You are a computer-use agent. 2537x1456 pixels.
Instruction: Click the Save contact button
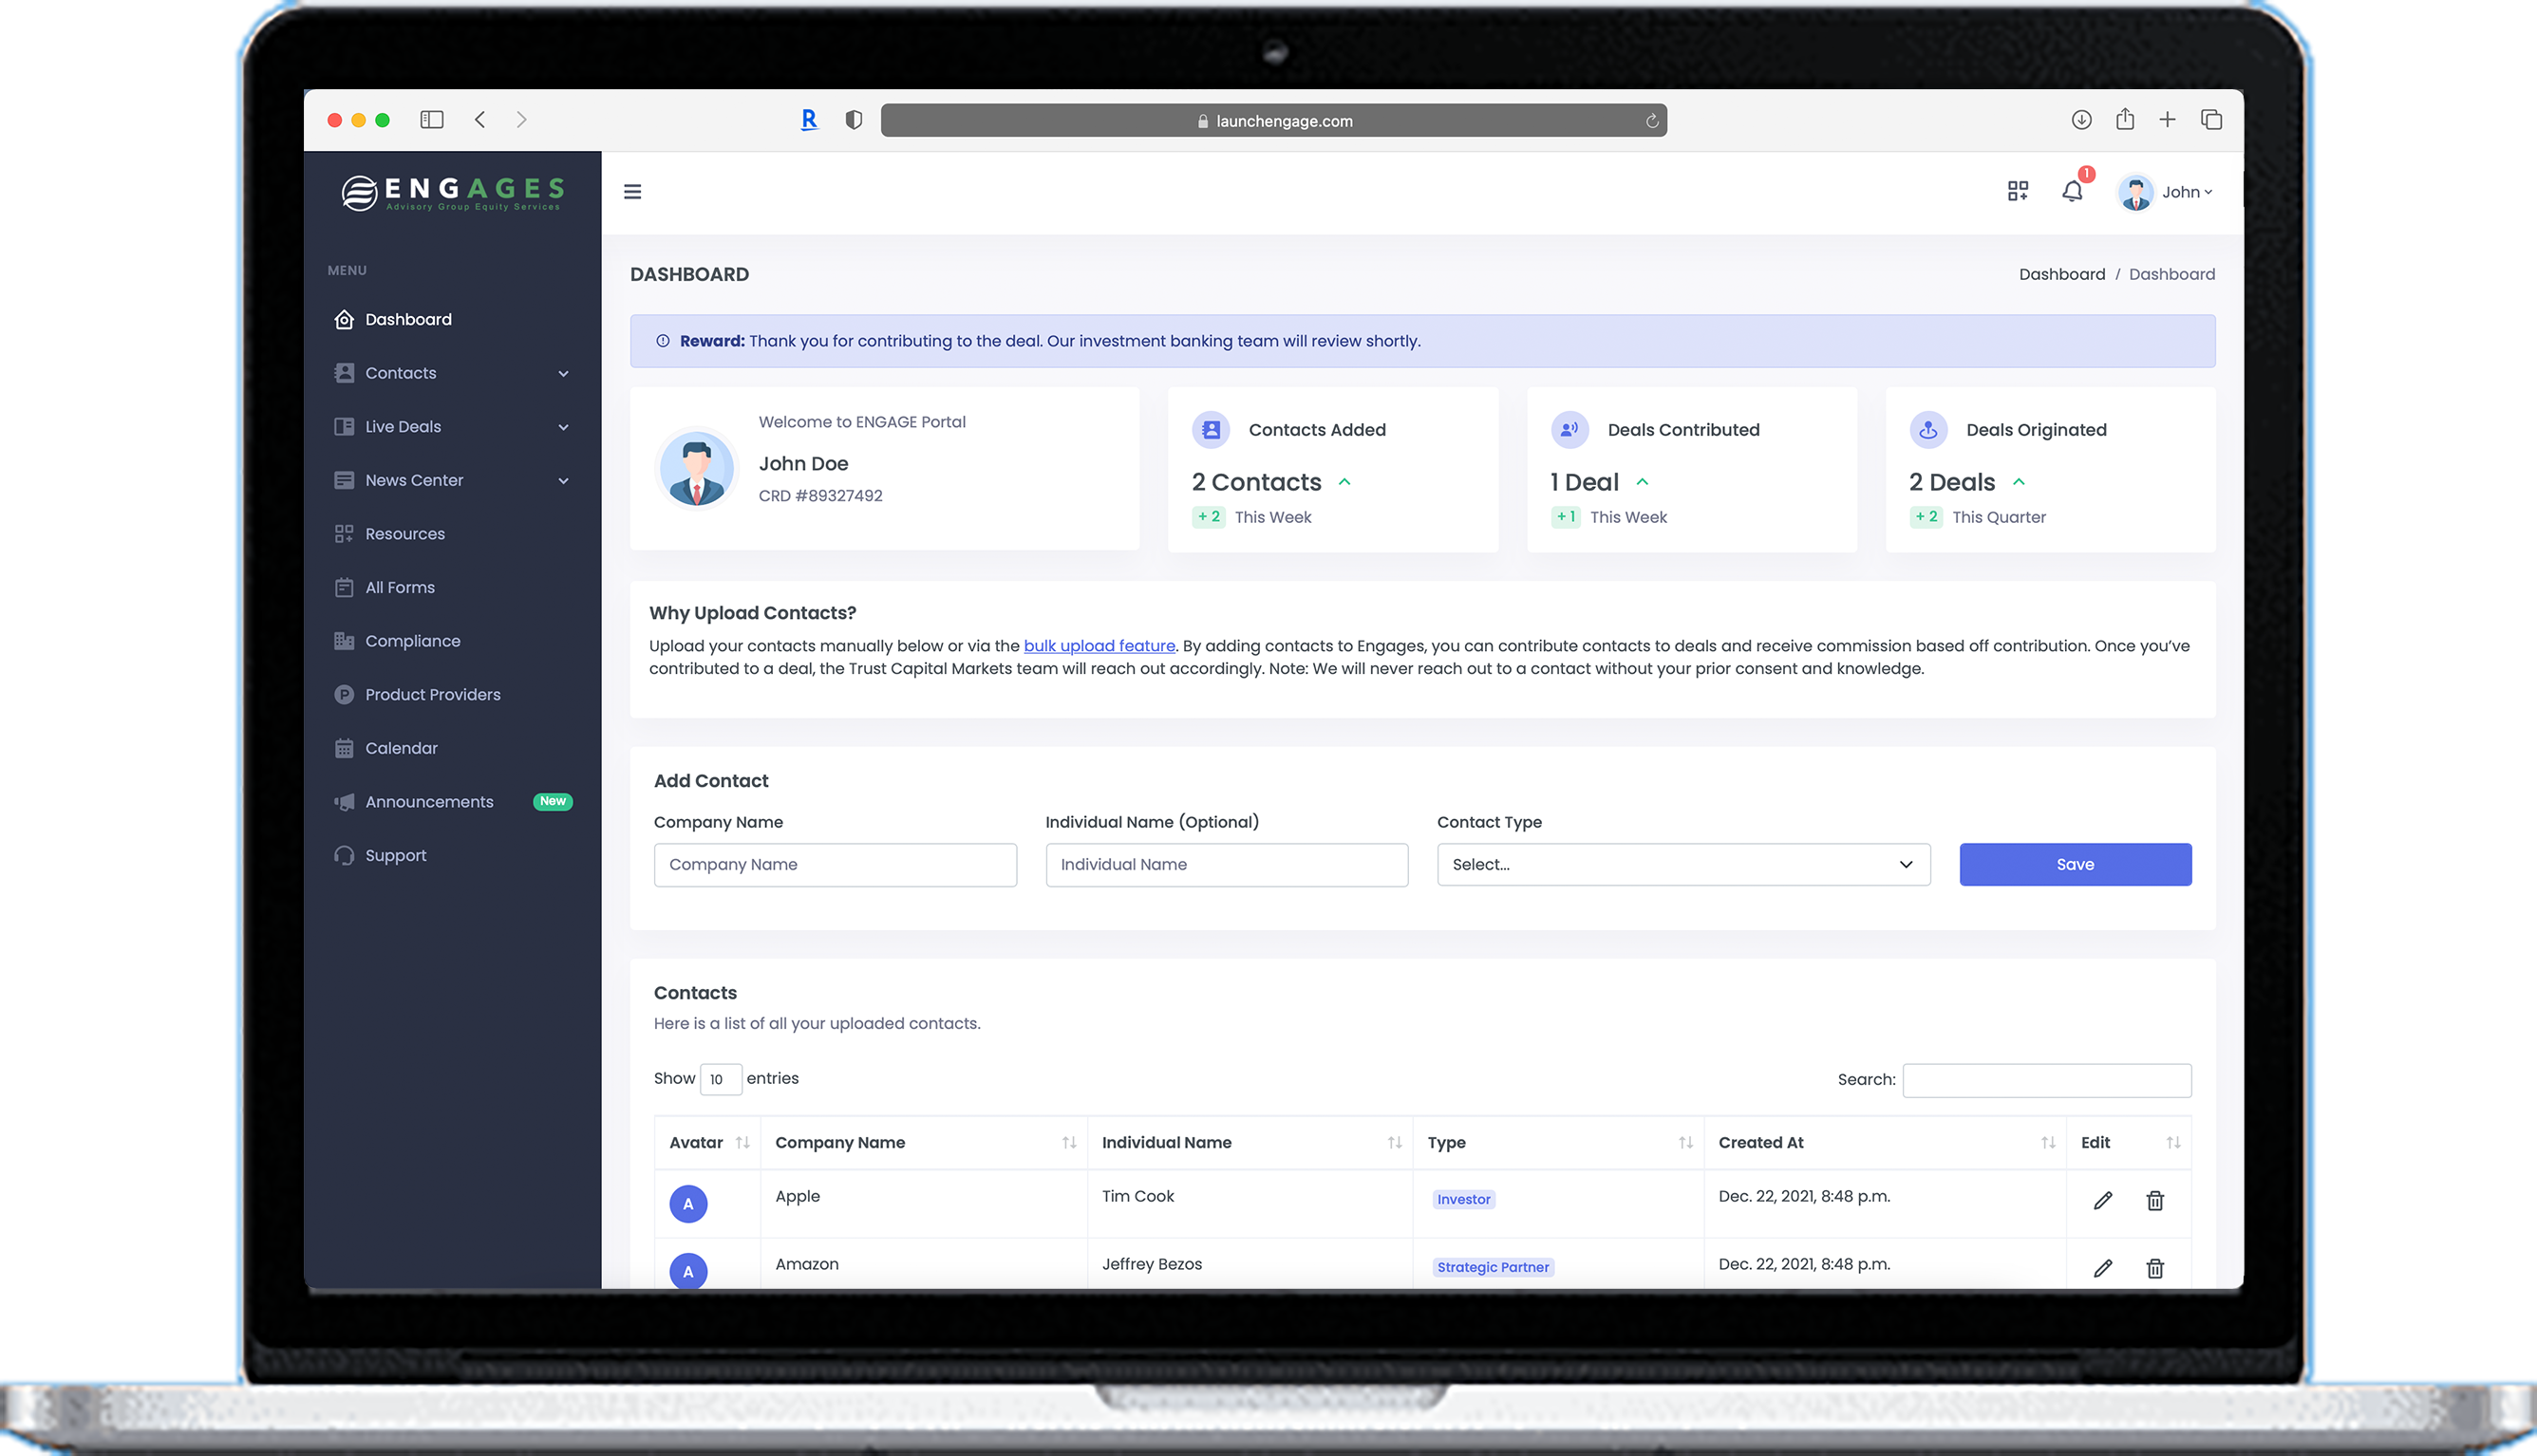2074,864
